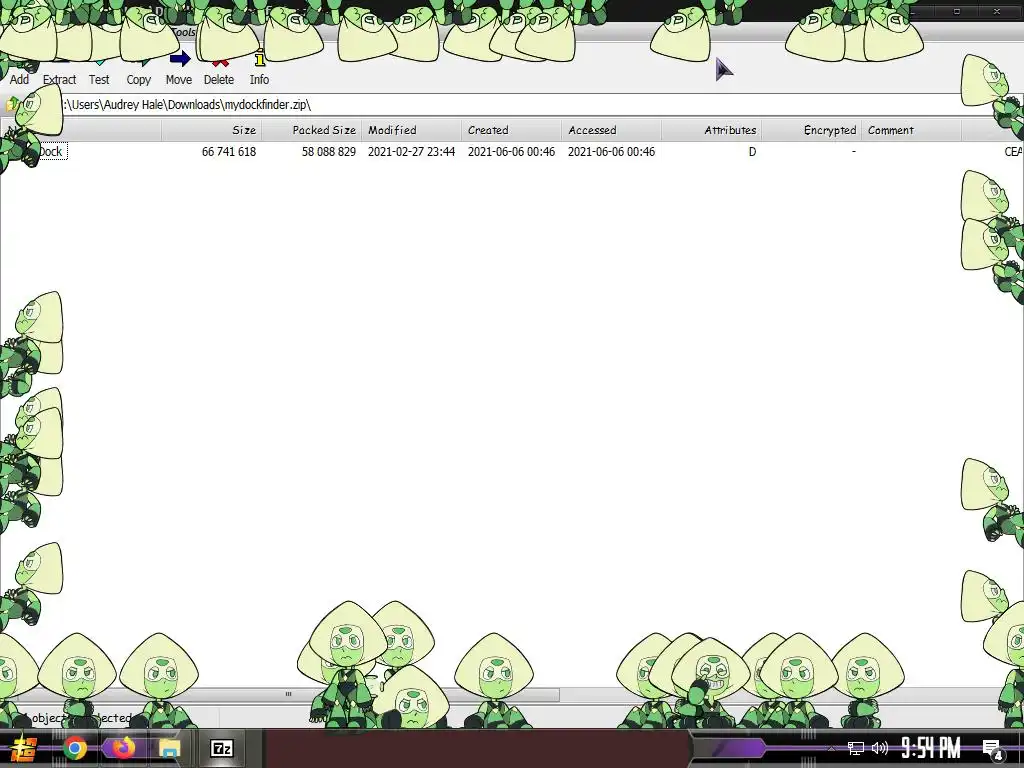1024x768 pixels.
Task: Click the horizontal scrollbar thumb
Action: coord(287,694)
